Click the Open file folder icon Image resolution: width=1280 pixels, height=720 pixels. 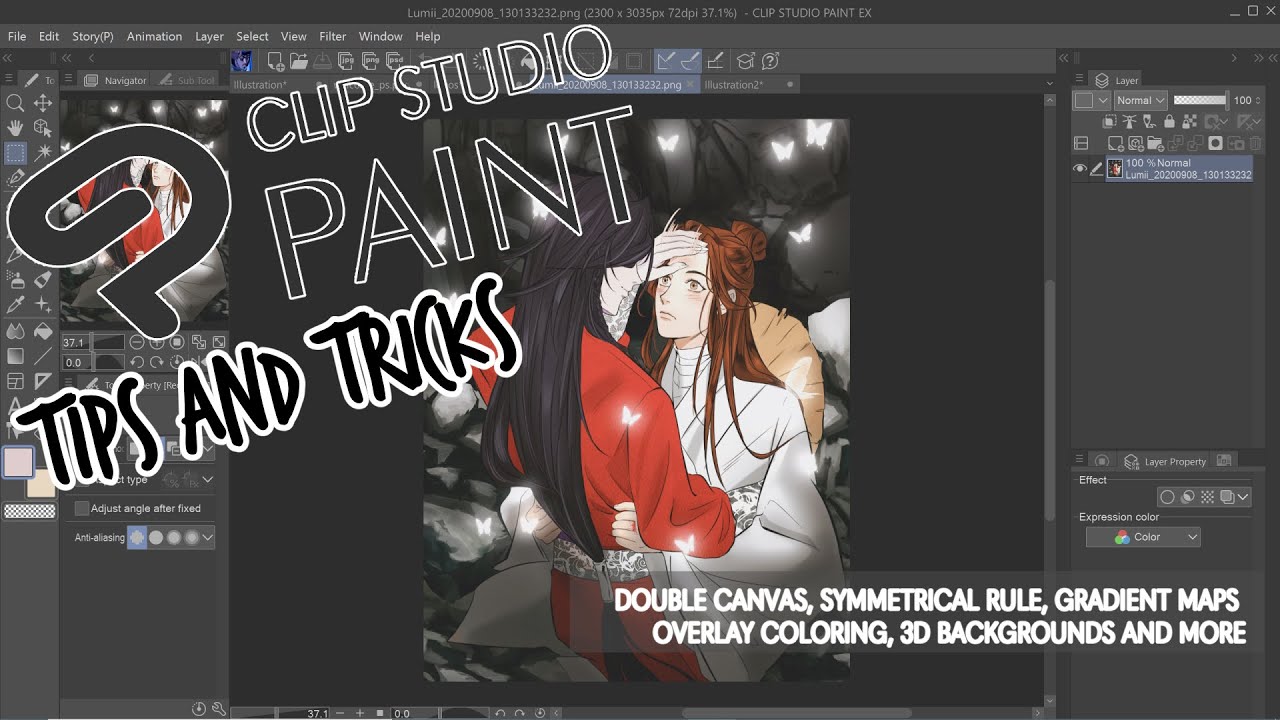click(x=298, y=61)
